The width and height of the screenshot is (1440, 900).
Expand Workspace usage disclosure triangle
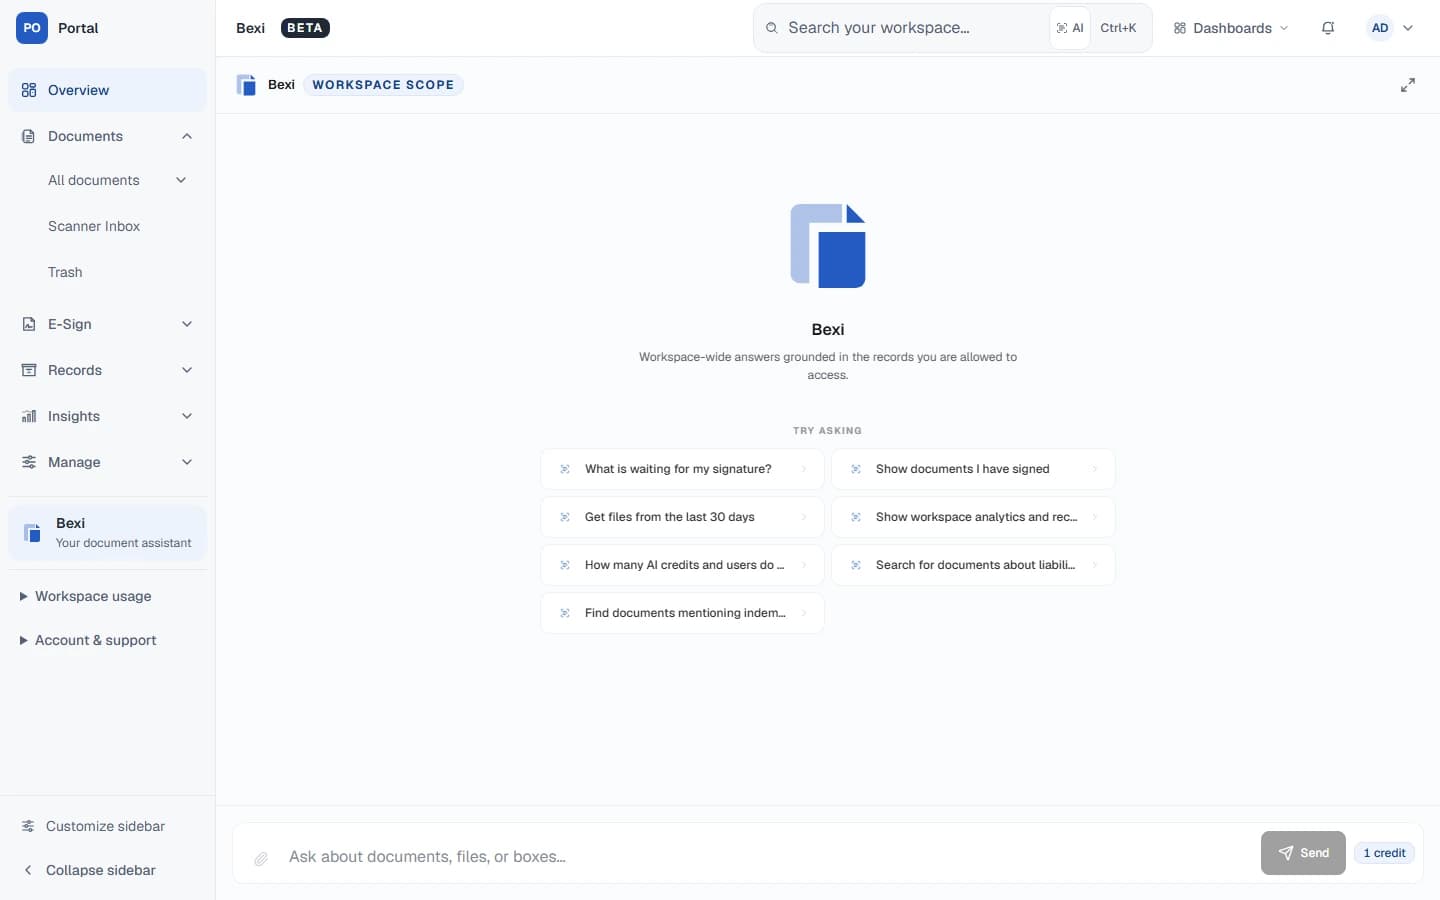click(x=23, y=596)
